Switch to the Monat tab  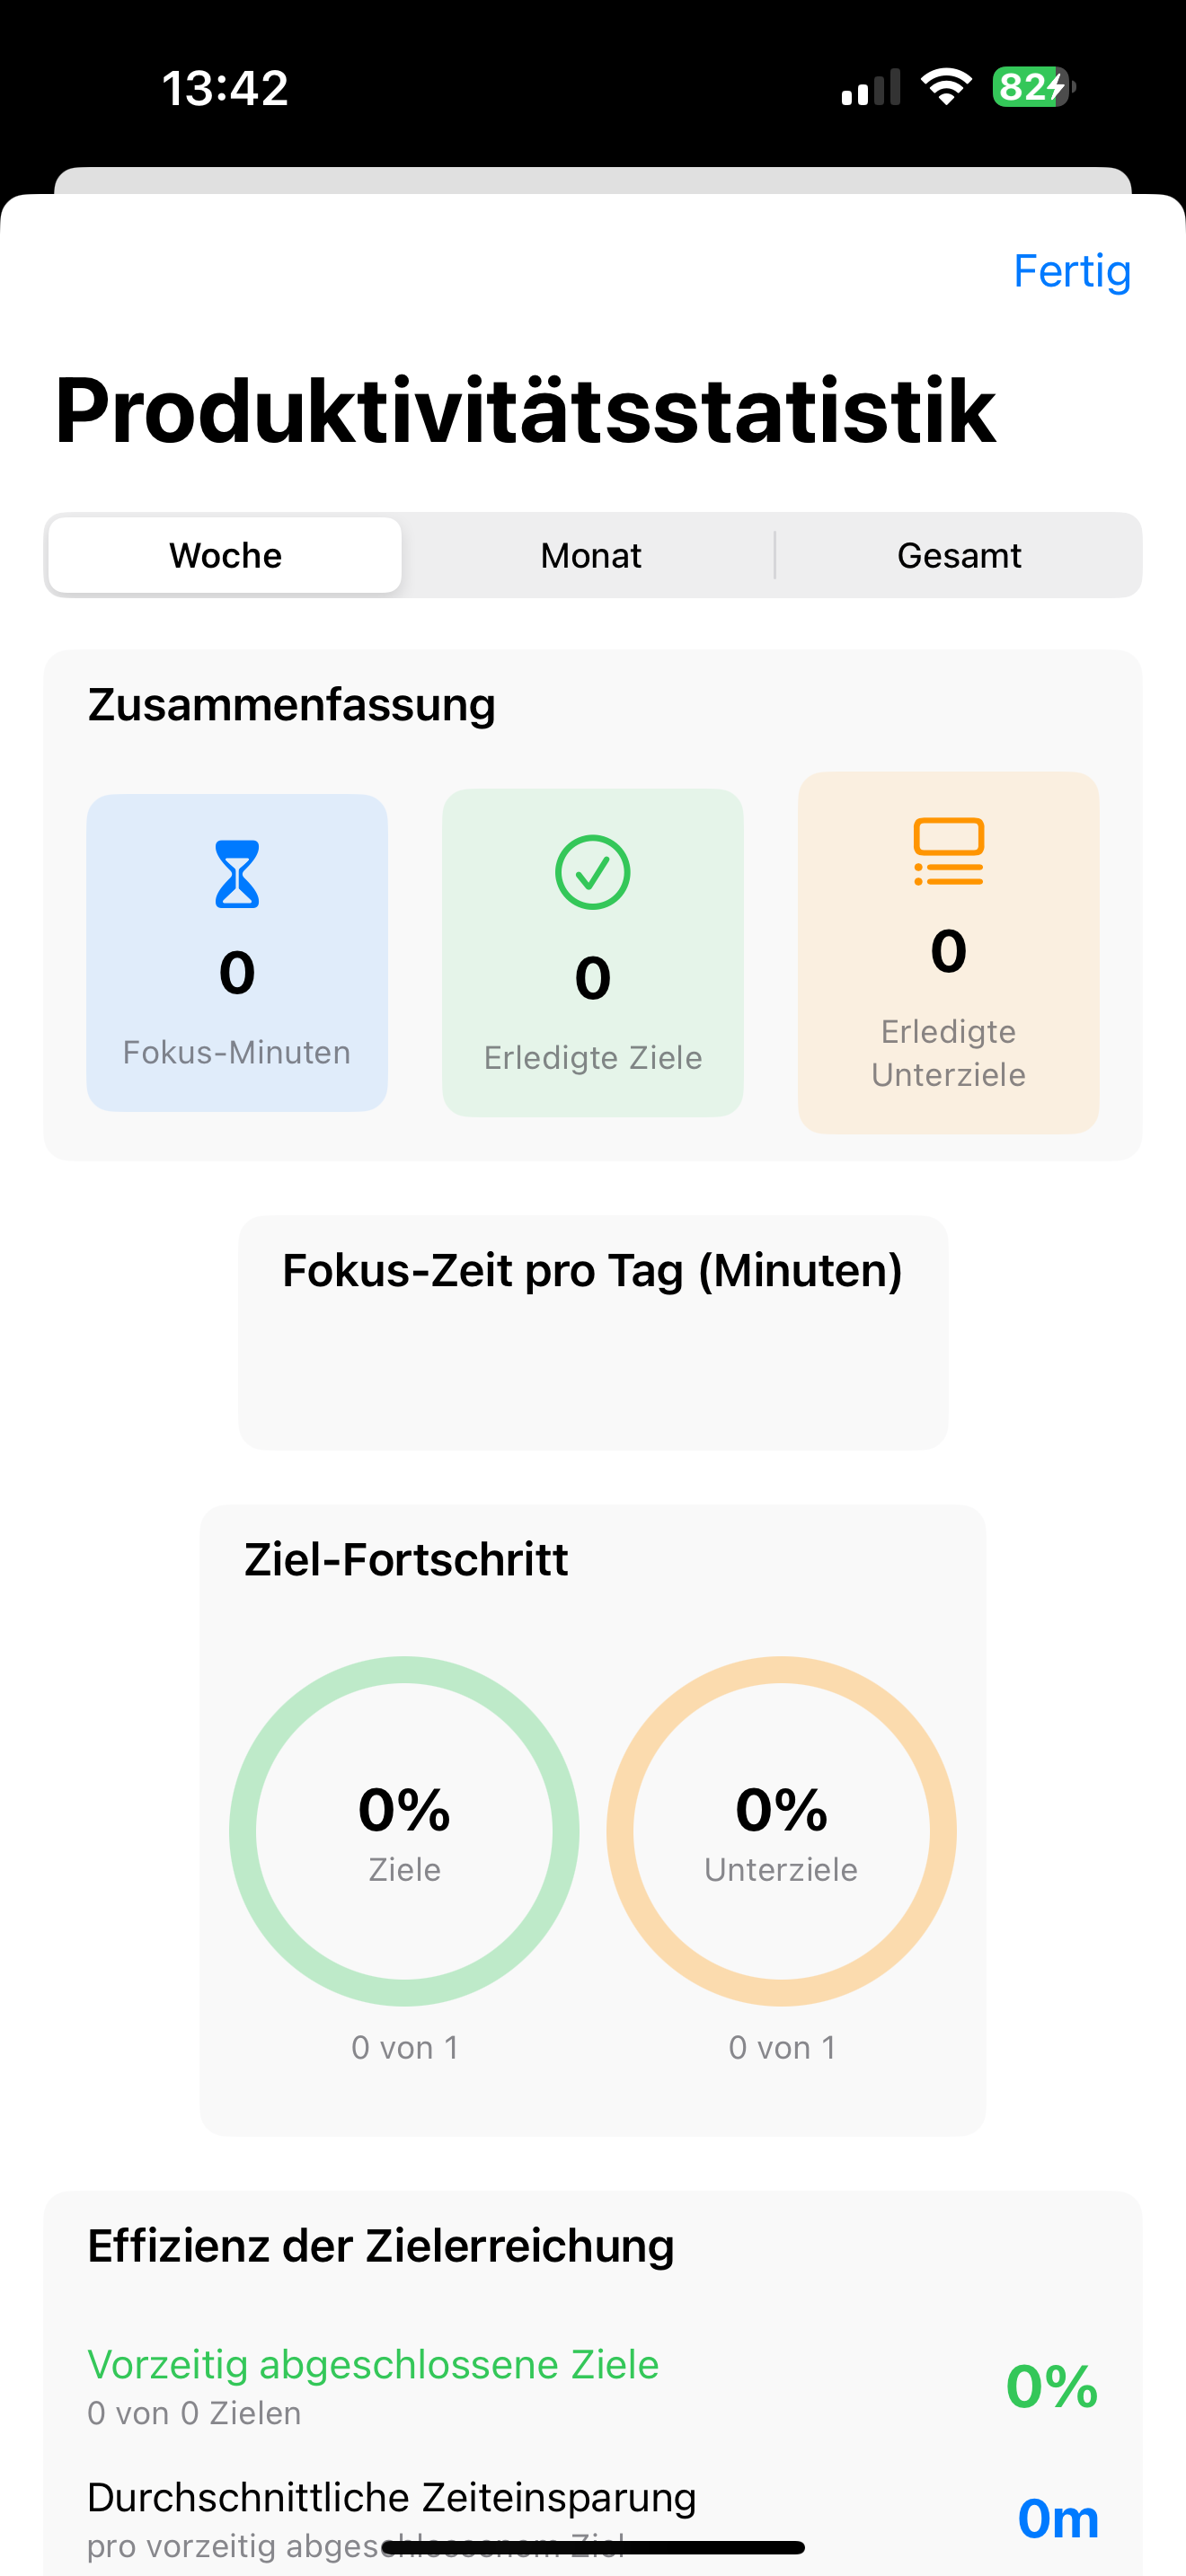pyautogui.click(x=591, y=556)
